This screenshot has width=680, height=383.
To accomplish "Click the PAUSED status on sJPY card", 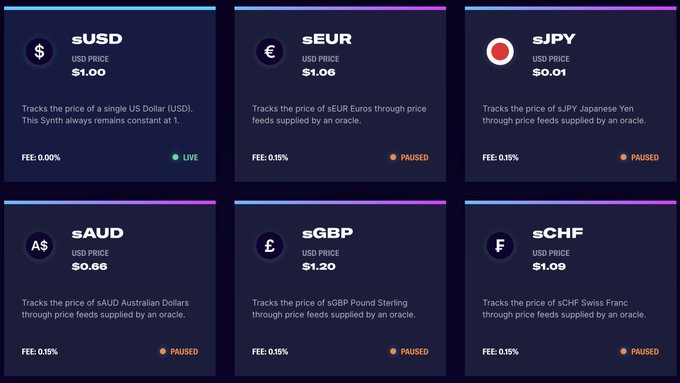I will click(x=644, y=157).
